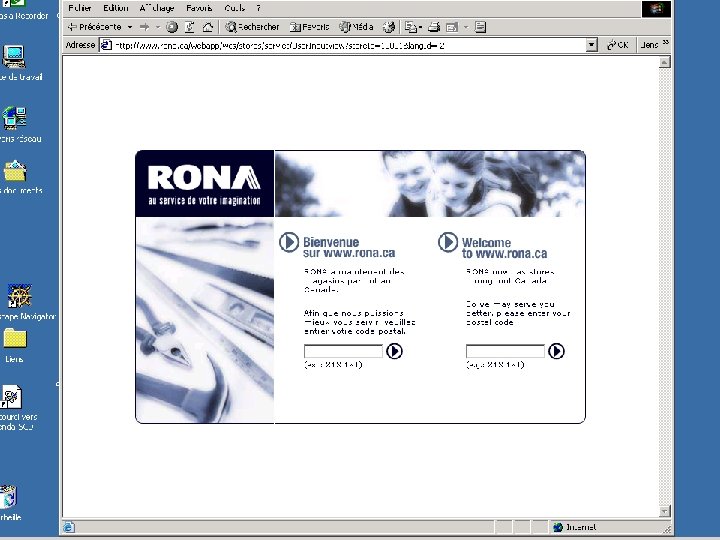720x540 pixels.
Task: Click the Internet zone status indicator
Action: point(575,527)
